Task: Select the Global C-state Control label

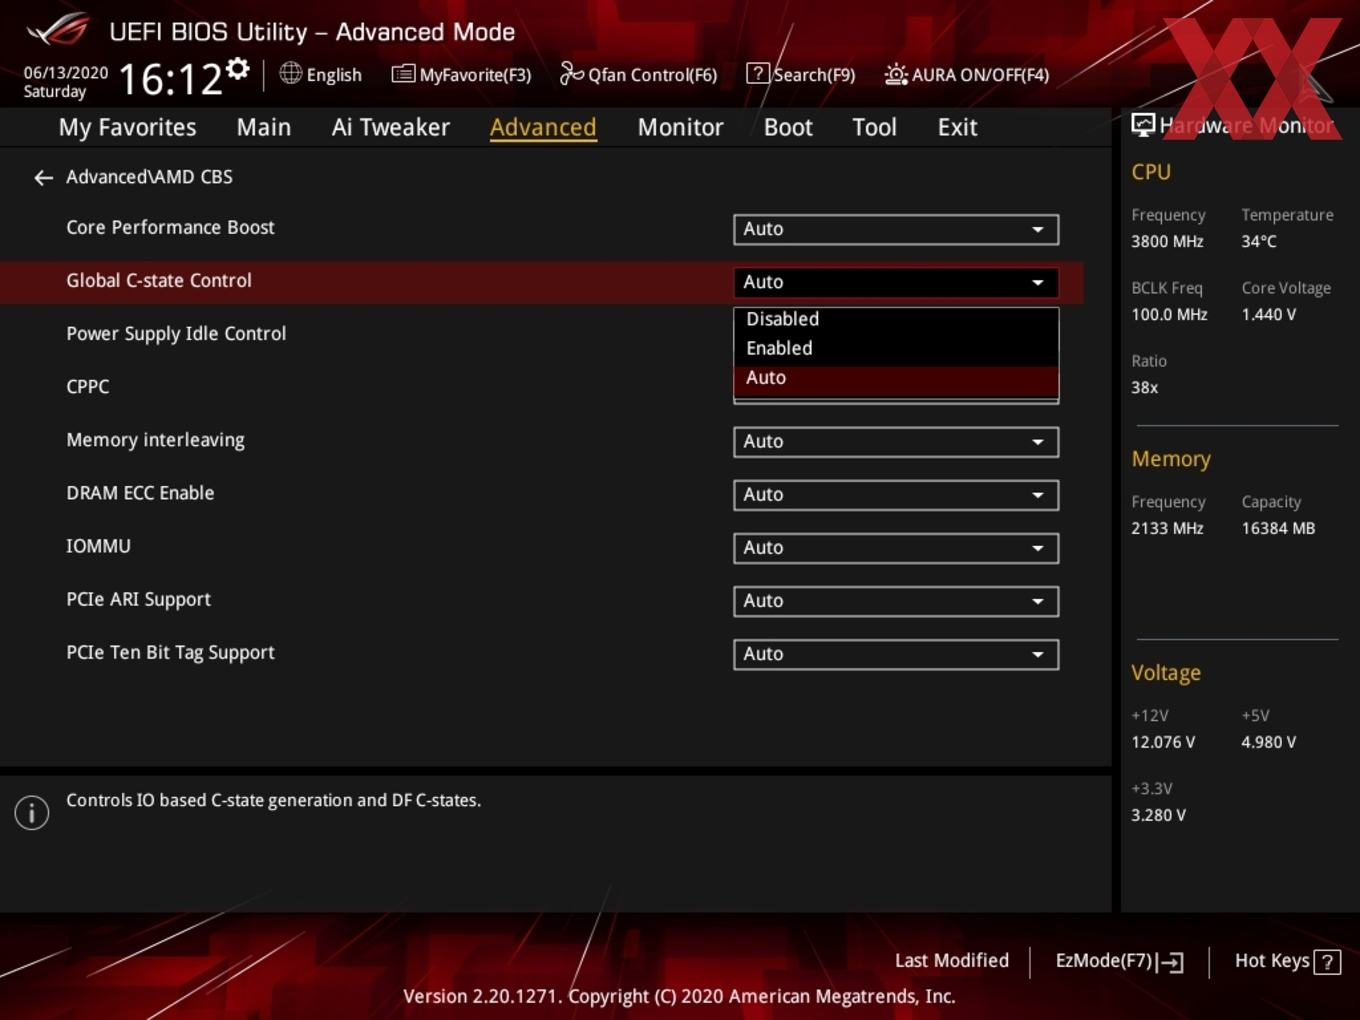Action: coord(159,281)
